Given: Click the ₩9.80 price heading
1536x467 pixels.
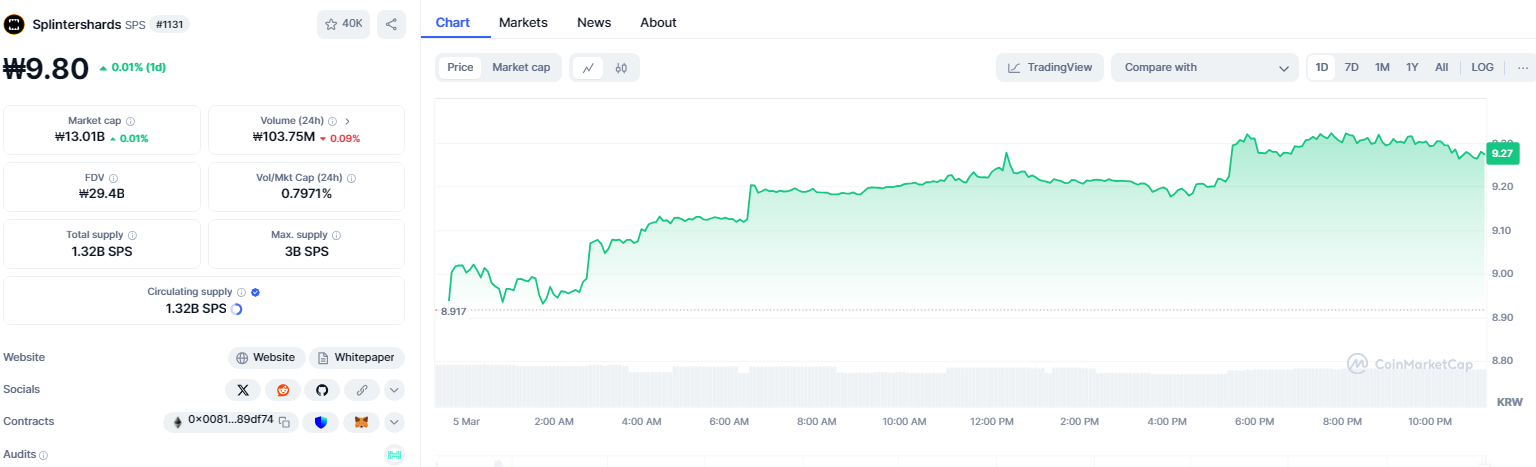Looking at the screenshot, I should (46, 68).
